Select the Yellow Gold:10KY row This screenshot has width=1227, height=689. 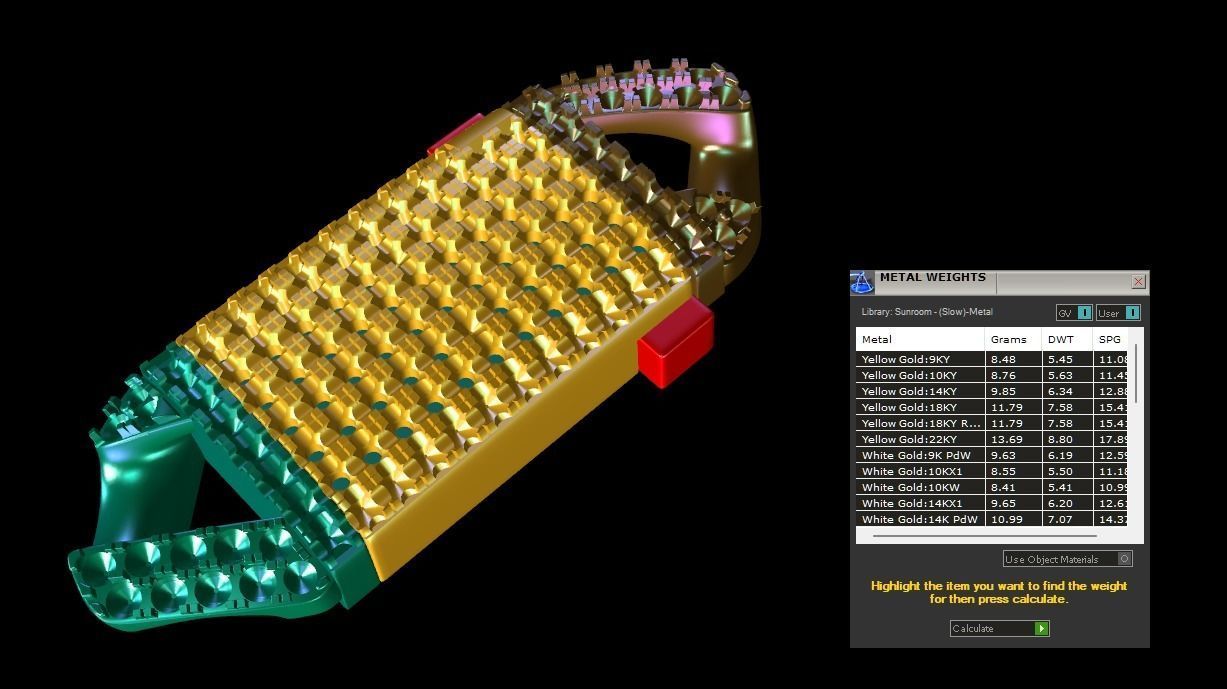992,375
